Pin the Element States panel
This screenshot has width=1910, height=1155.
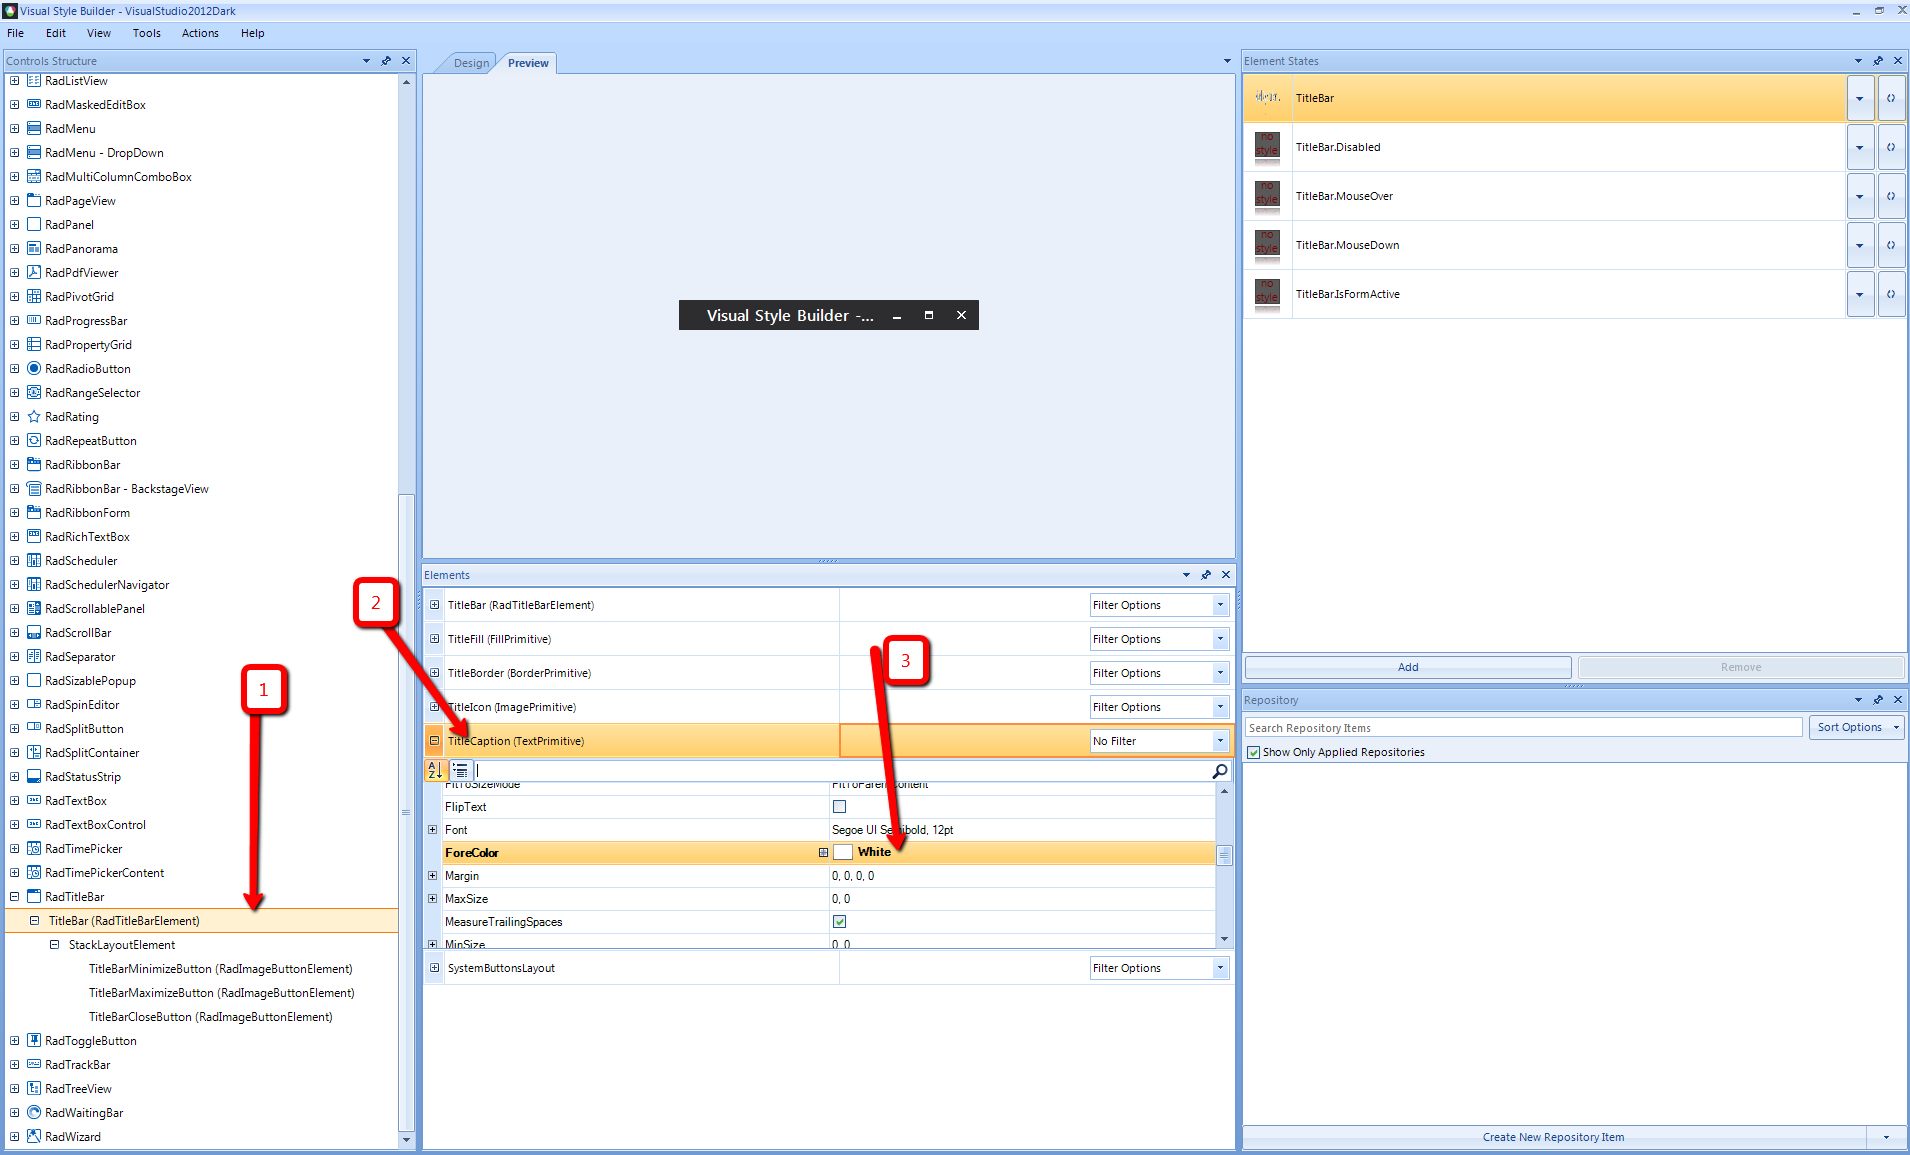pyautogui.click(x=1878, y=61)
